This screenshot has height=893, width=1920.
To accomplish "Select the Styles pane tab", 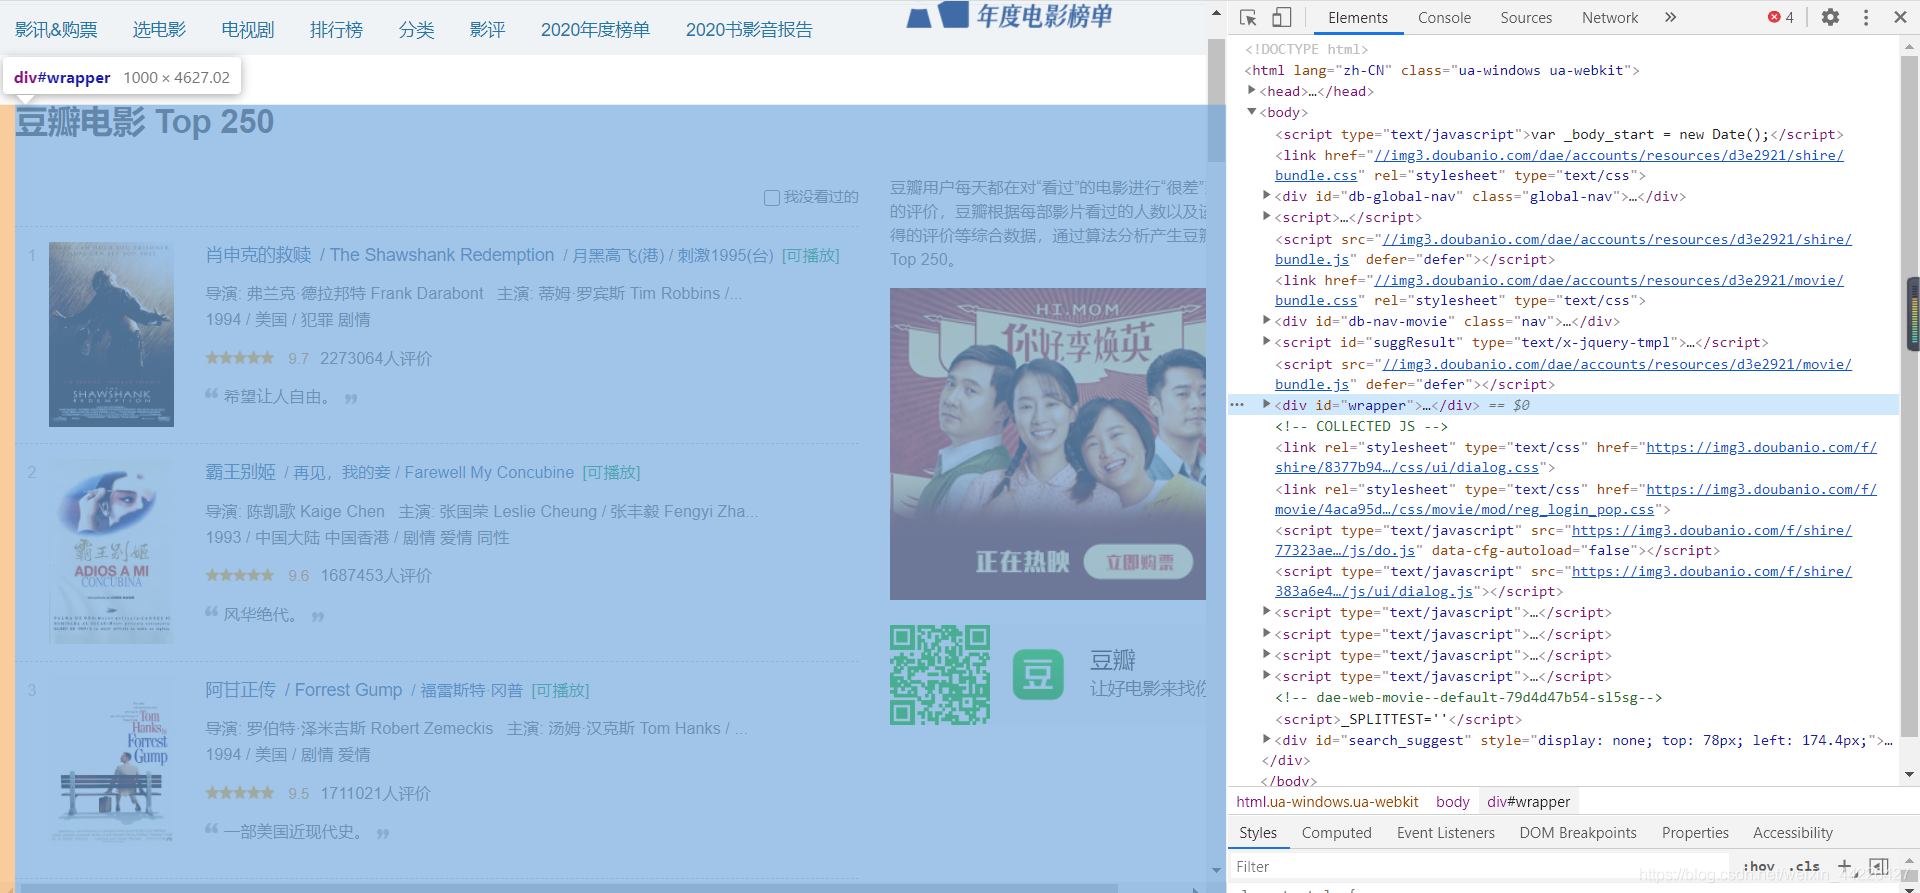I will 1258,833.
